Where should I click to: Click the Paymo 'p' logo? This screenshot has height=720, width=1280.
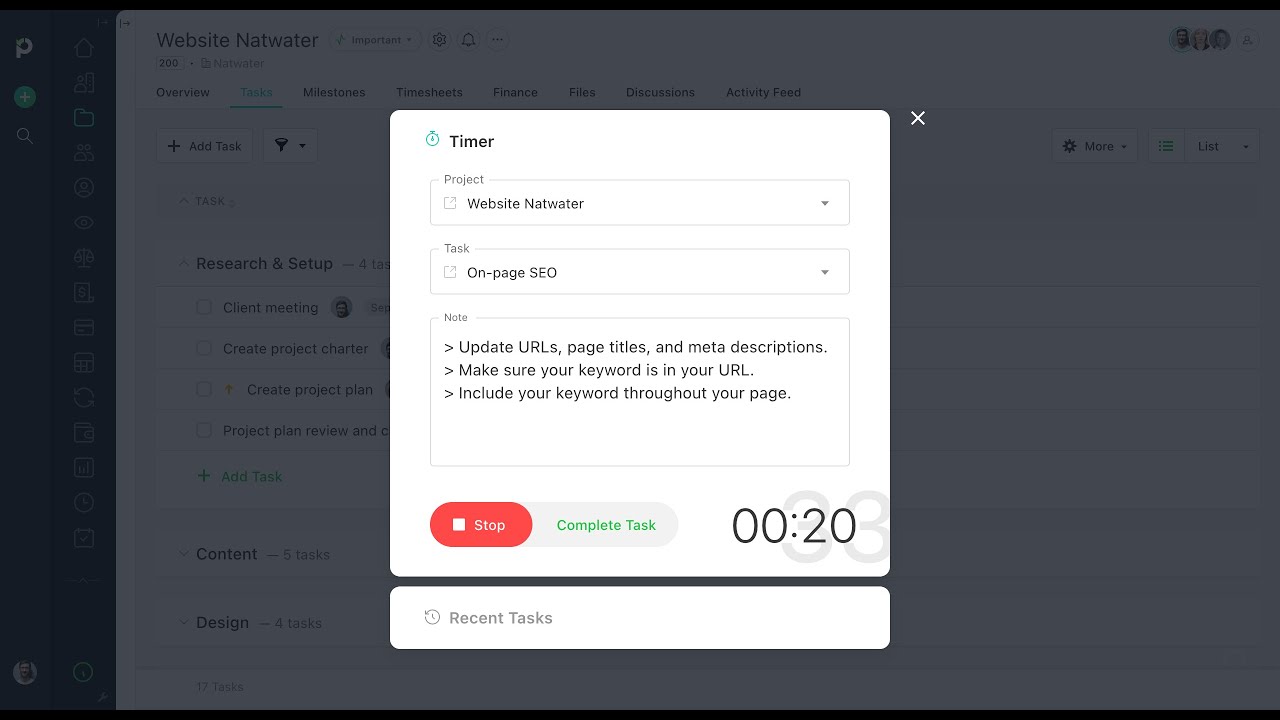click(x=25, y=47)
